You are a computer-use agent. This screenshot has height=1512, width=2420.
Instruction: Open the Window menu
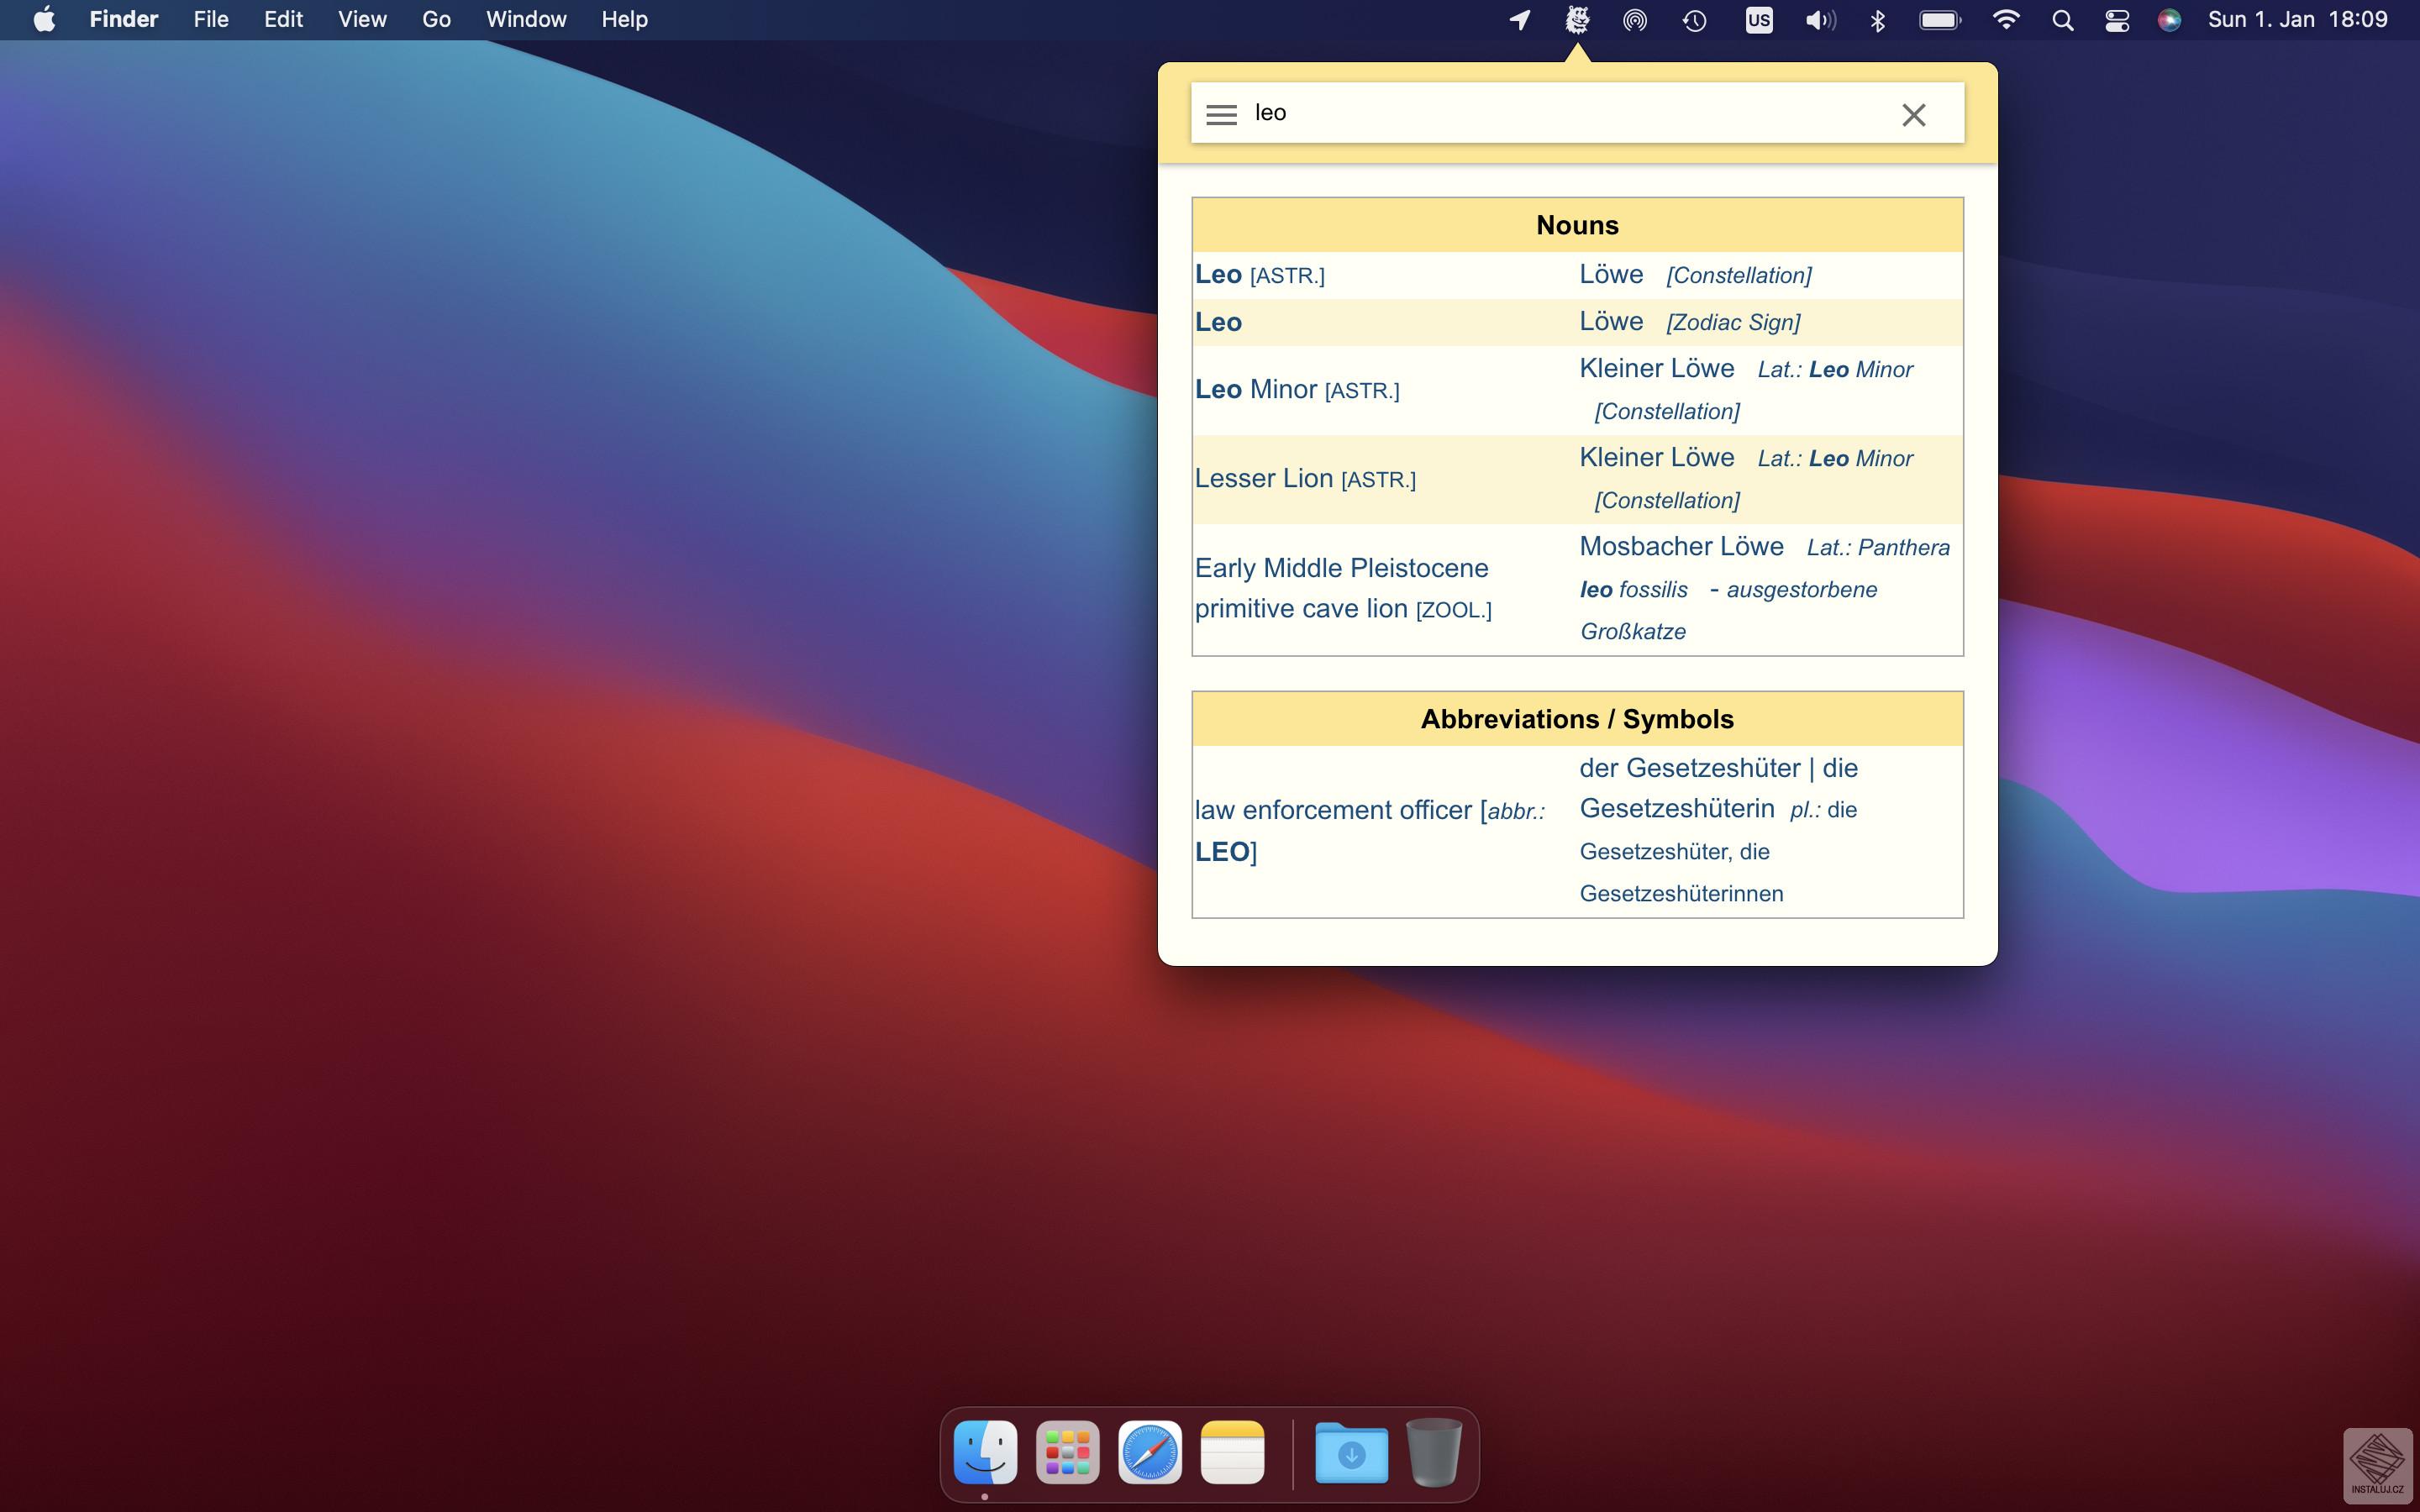[525, 19]
